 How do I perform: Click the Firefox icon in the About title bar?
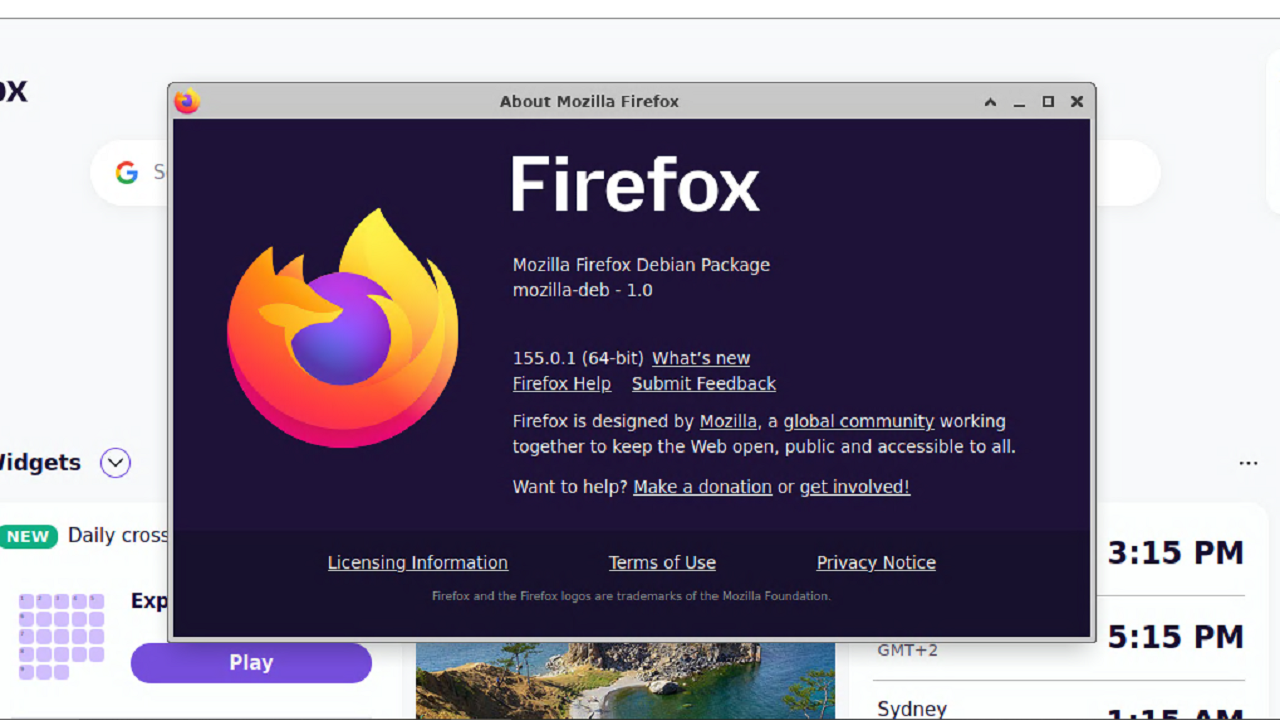pyautogui.click(x=187, y=101)
